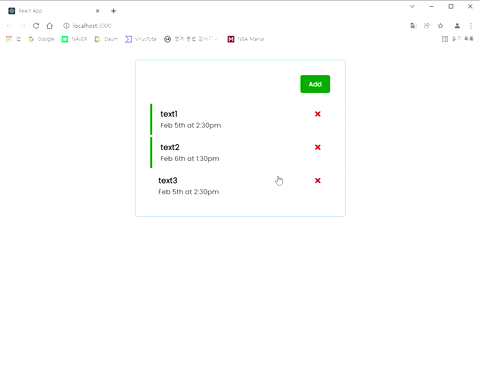Viewport: 480px width, 388px height.
Task: Delete the text2 task with its red X
Action: click(x=318, y=147)
